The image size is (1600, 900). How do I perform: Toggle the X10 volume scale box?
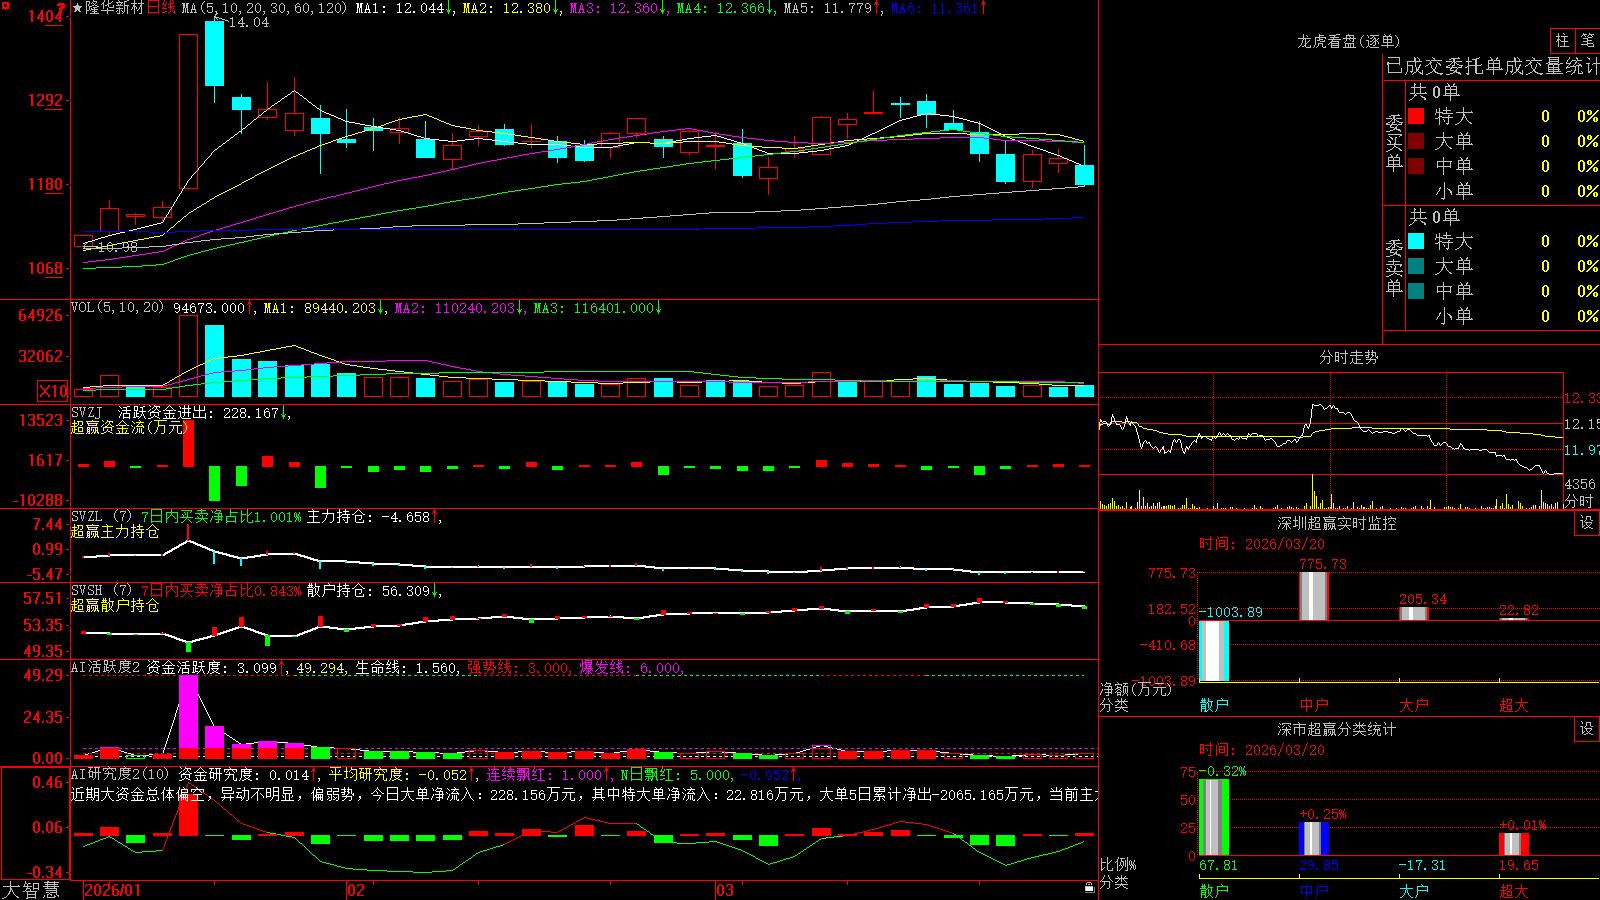54,391
